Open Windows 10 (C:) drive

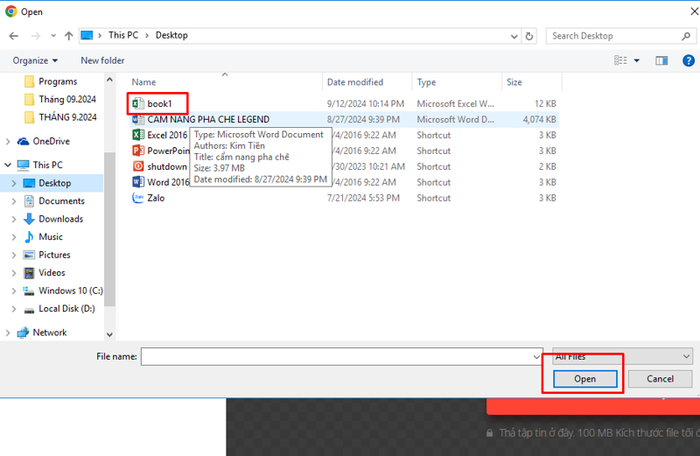pos(62,291)
